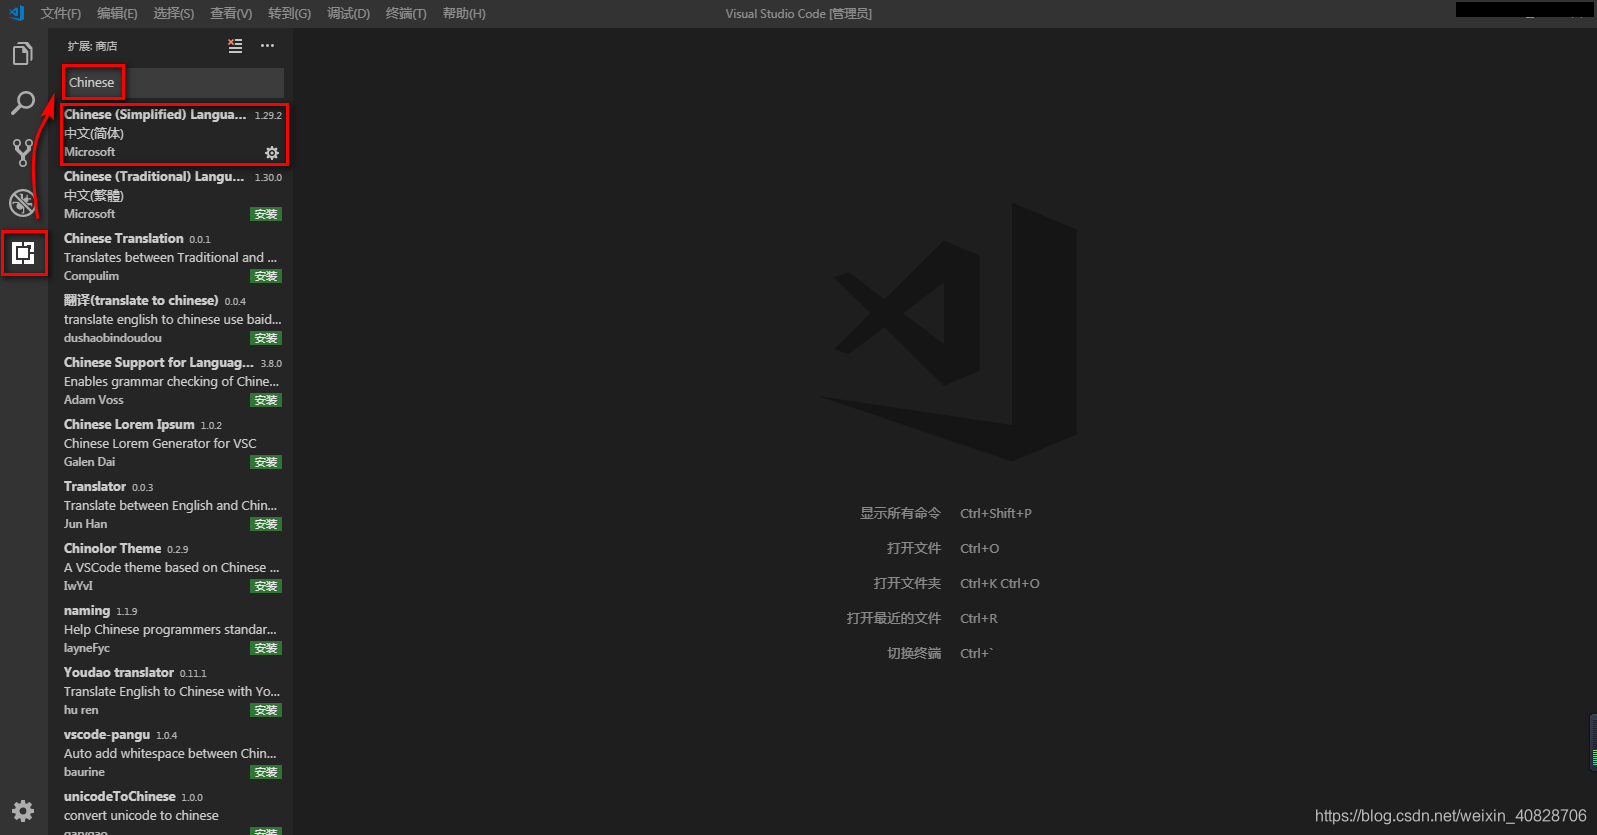
Task: Click gear for Chinese (Simplified) Language Pack
Action: 272,153
